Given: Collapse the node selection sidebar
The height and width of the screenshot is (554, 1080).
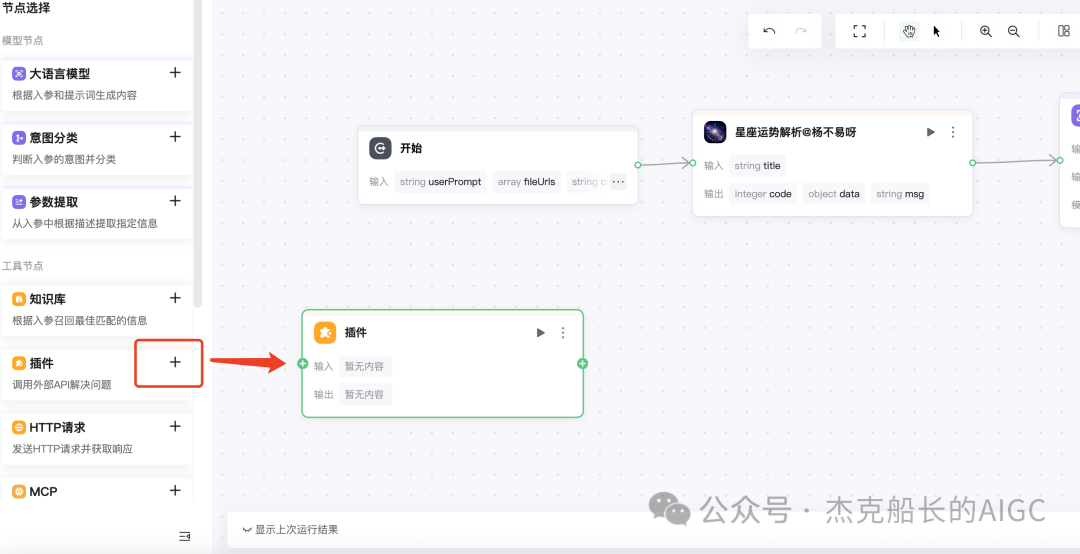Looking at the screenshot, I should (185, 536).
